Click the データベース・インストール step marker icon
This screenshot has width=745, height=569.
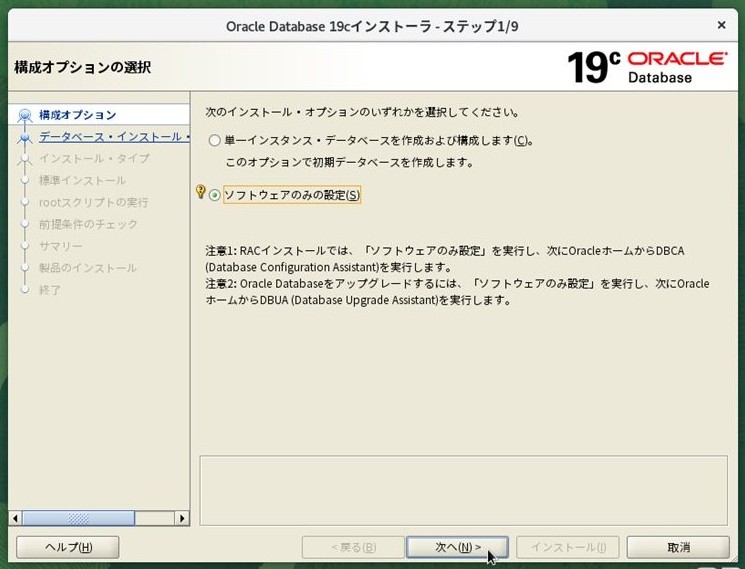click(24, 137)
